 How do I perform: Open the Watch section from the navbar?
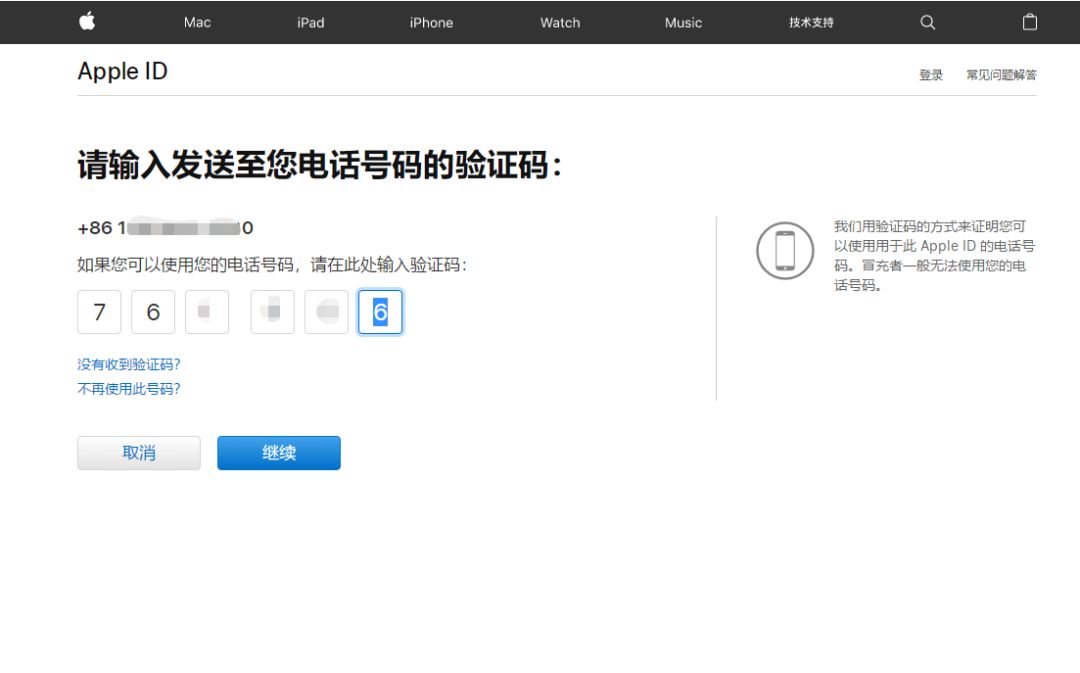point(559,22)
